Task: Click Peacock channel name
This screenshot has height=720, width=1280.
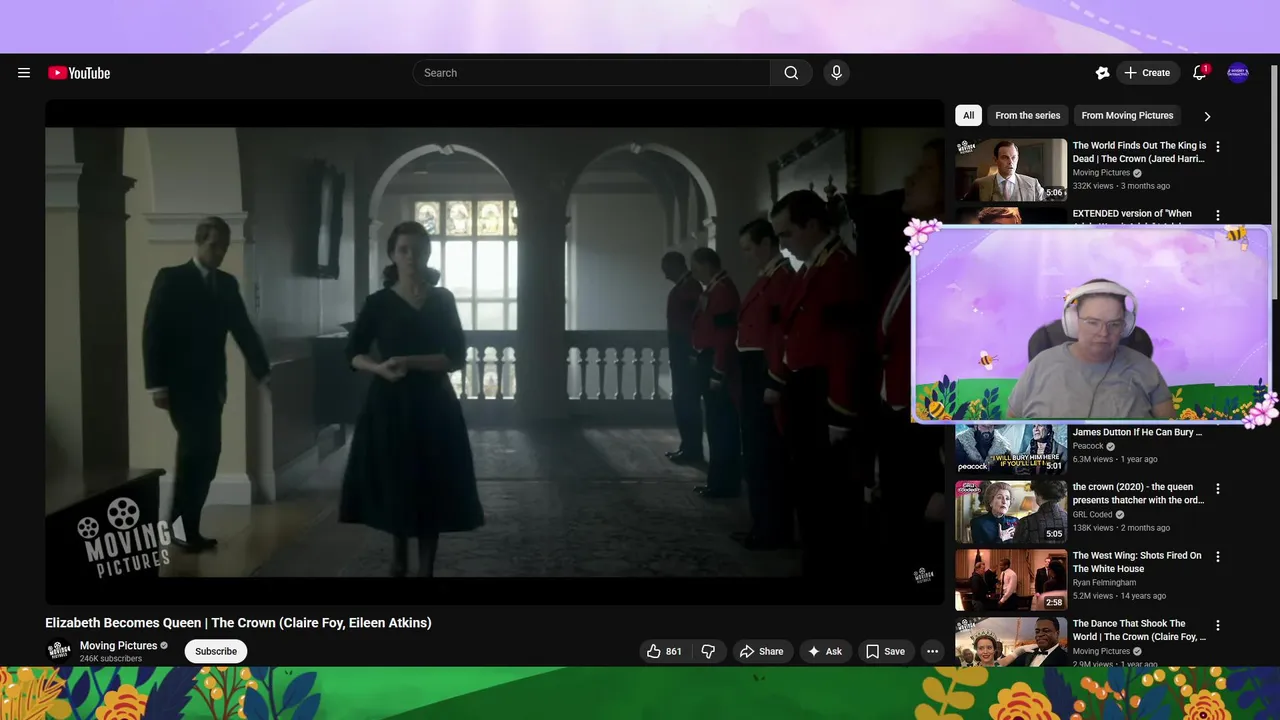Action: tap(1088, 446)
